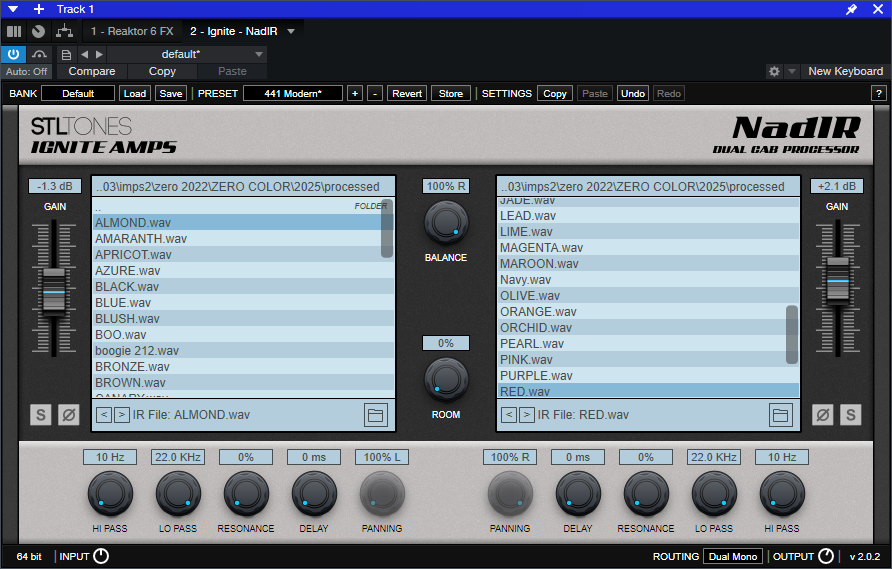
Task: Add plugin with the plus icon
Action: [x=39, y=9]
